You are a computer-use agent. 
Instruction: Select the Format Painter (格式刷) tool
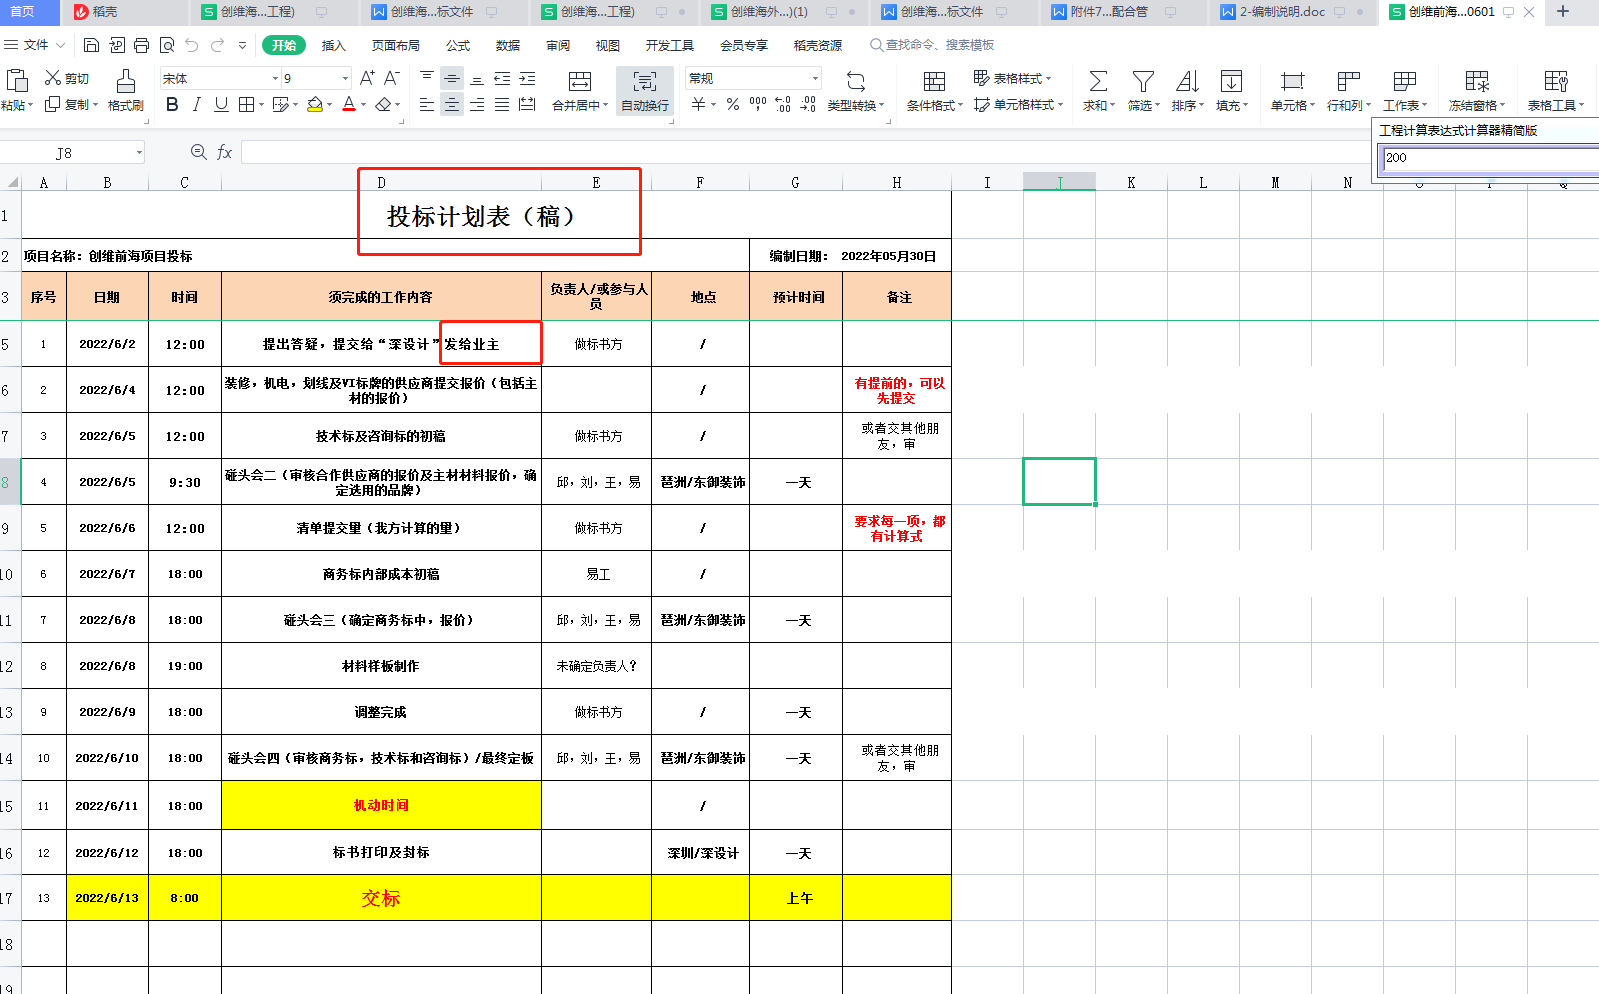coord(126,90)
